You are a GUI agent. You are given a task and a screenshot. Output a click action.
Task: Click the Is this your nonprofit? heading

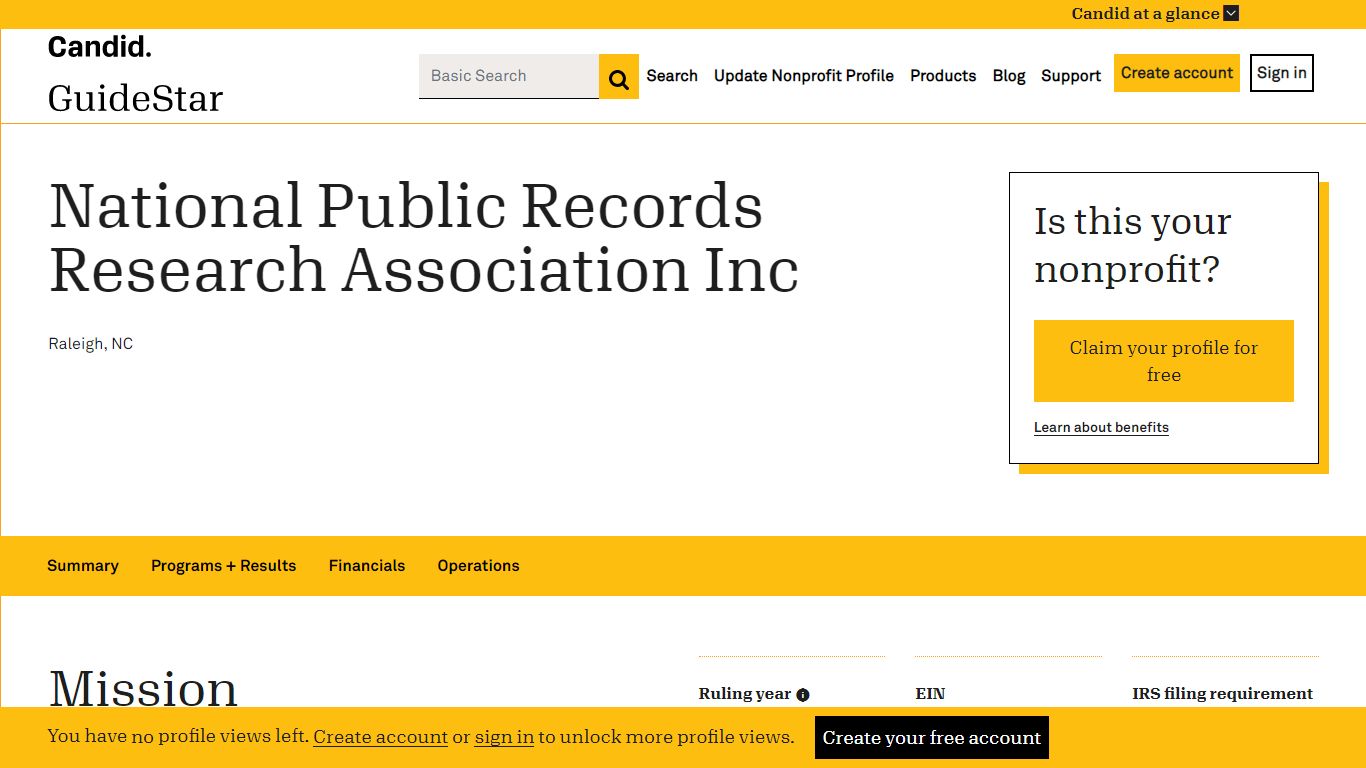pyautogui.click(x=1133, y=245)
